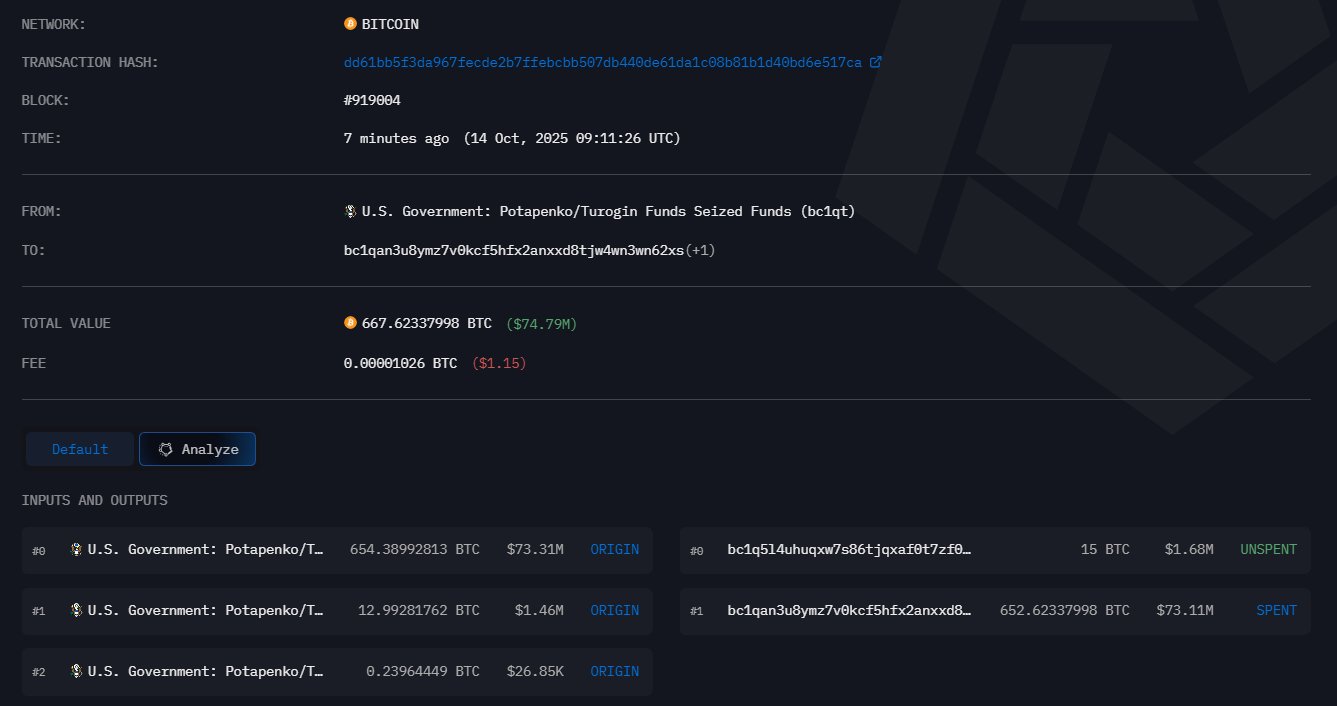Follow the ORIGIN link on input #1

pyautogui.click(x=615, y=610)
